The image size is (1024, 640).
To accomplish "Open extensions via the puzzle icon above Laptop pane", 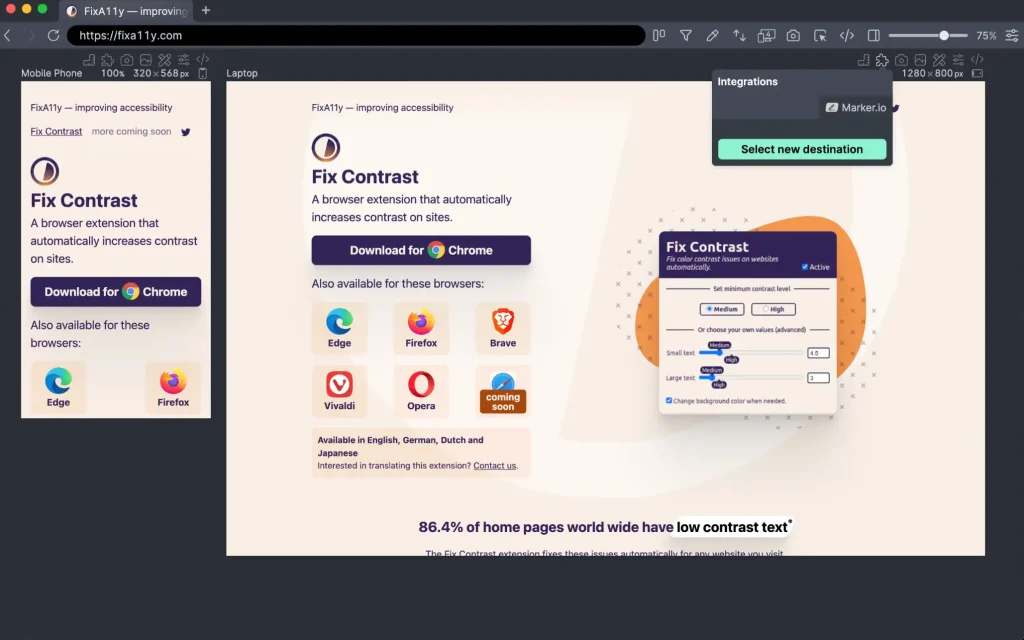I will (x=881, y=60).
